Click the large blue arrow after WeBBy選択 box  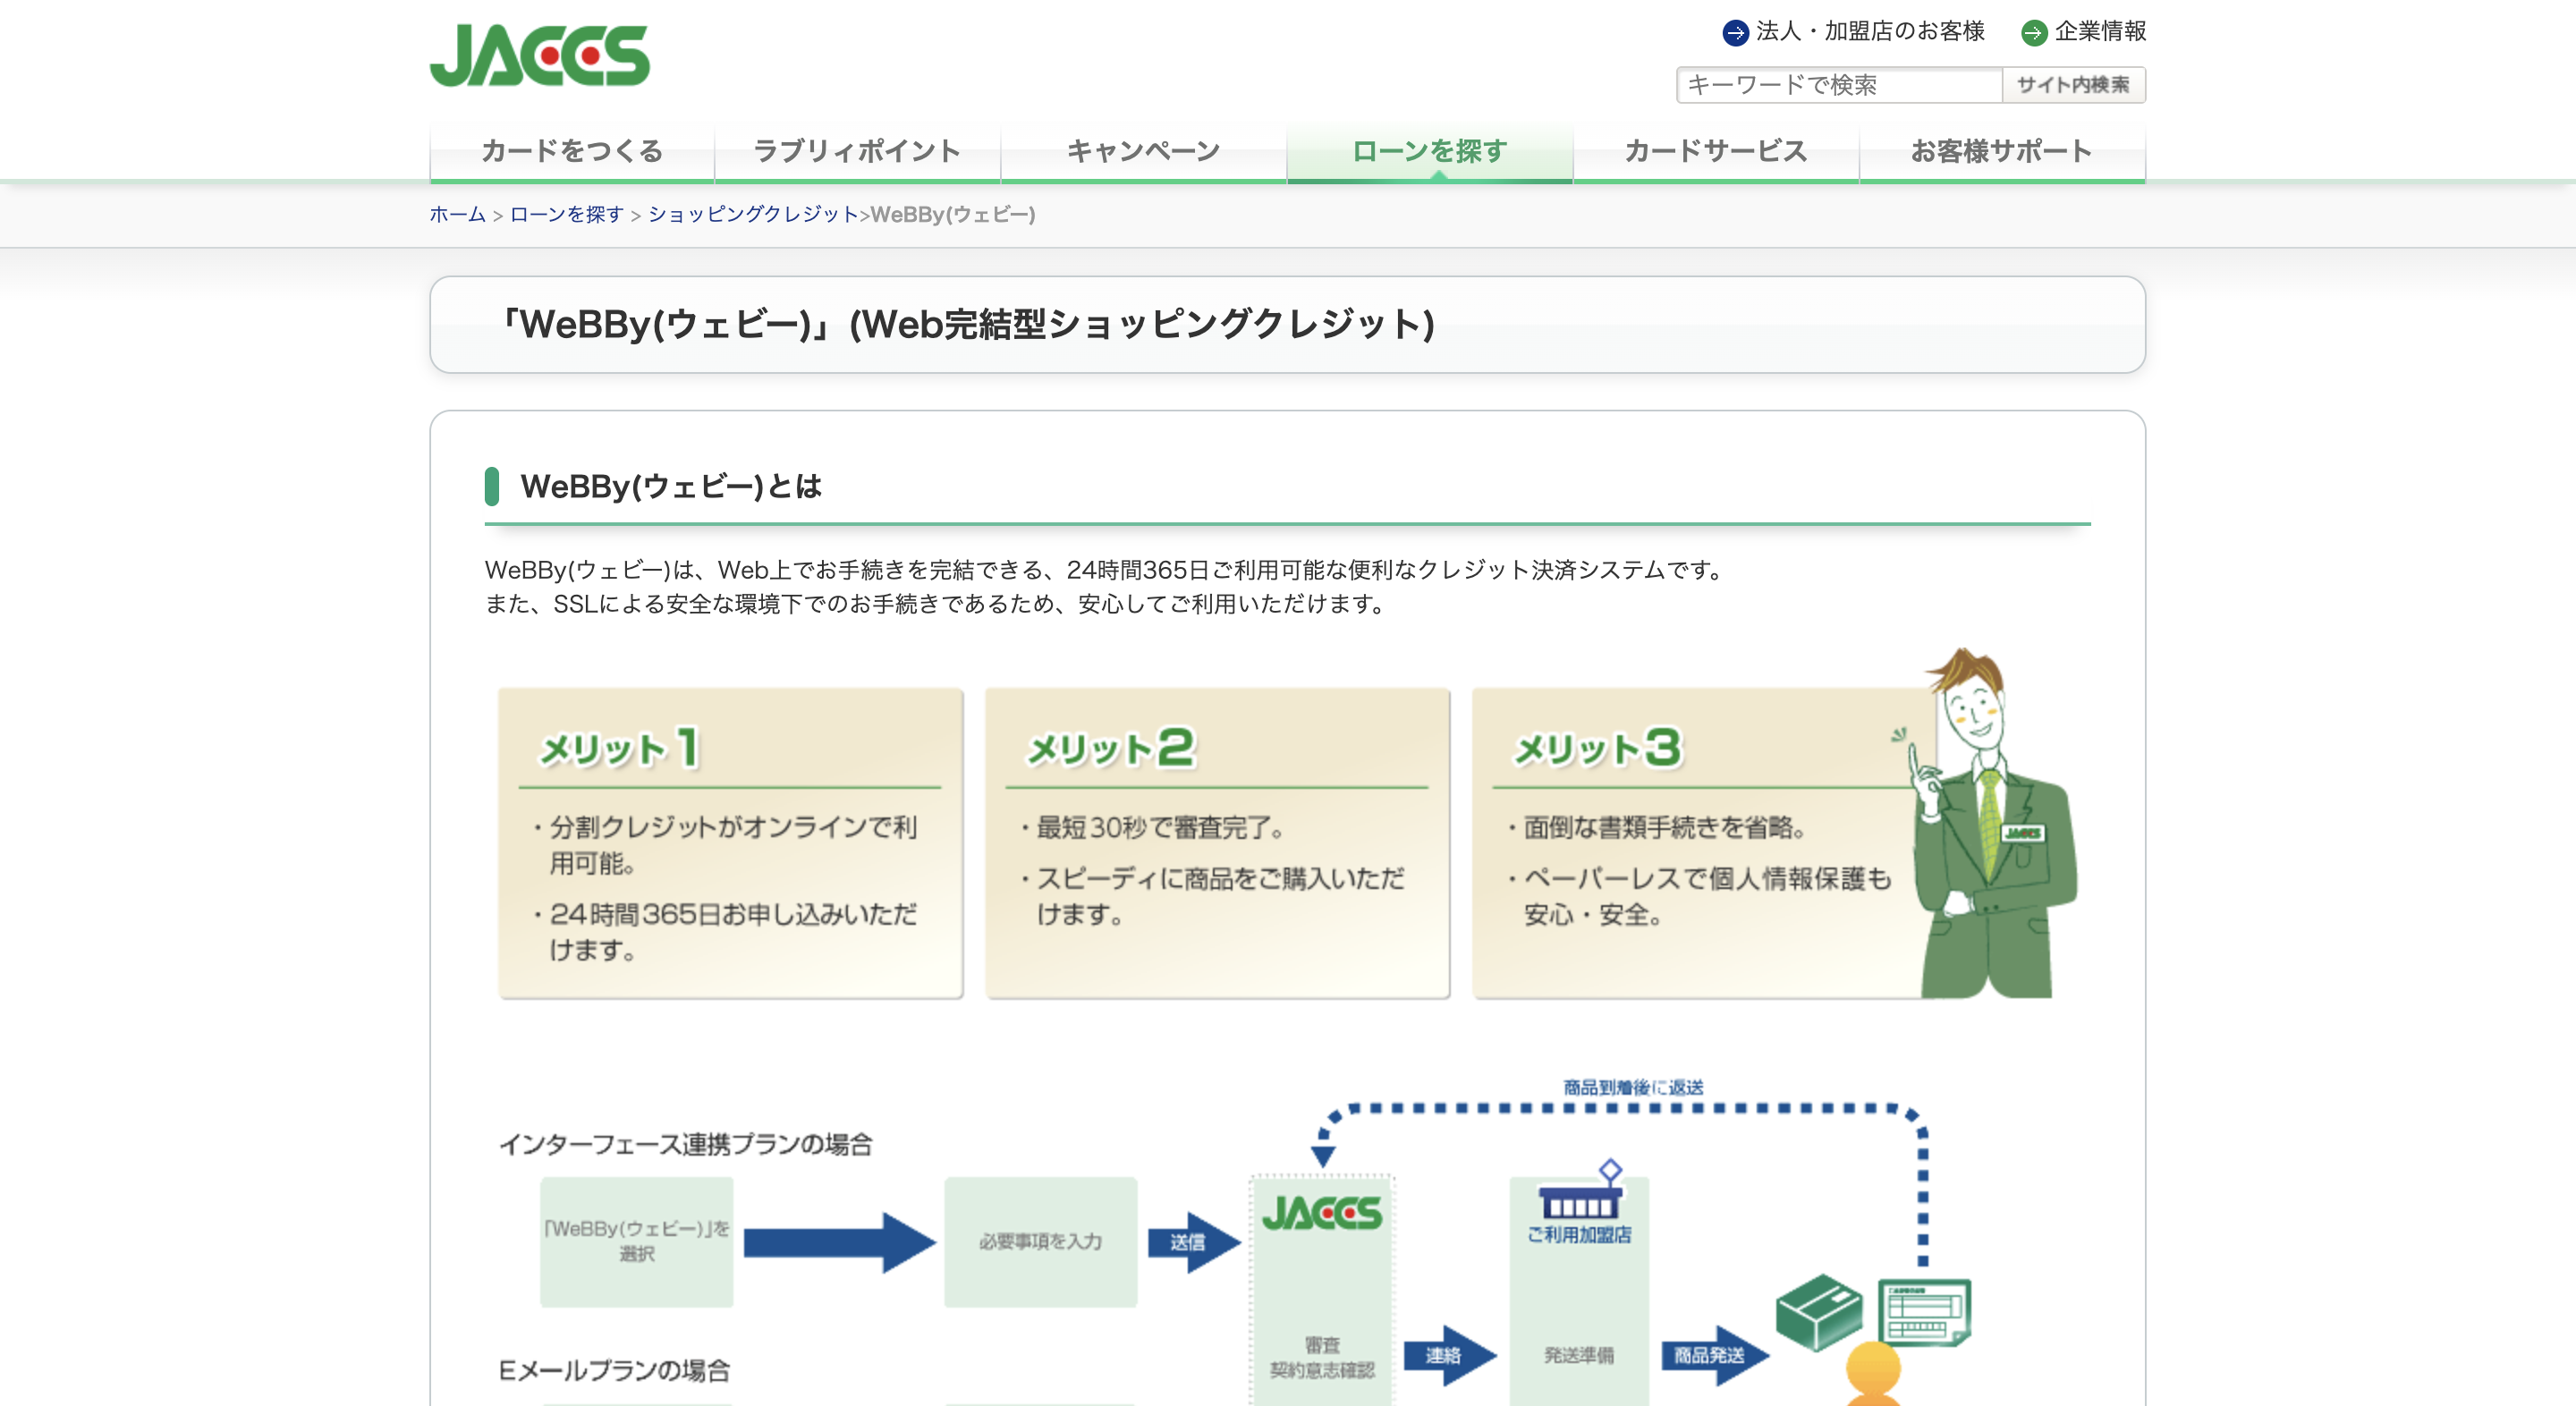click(840, 1243)
